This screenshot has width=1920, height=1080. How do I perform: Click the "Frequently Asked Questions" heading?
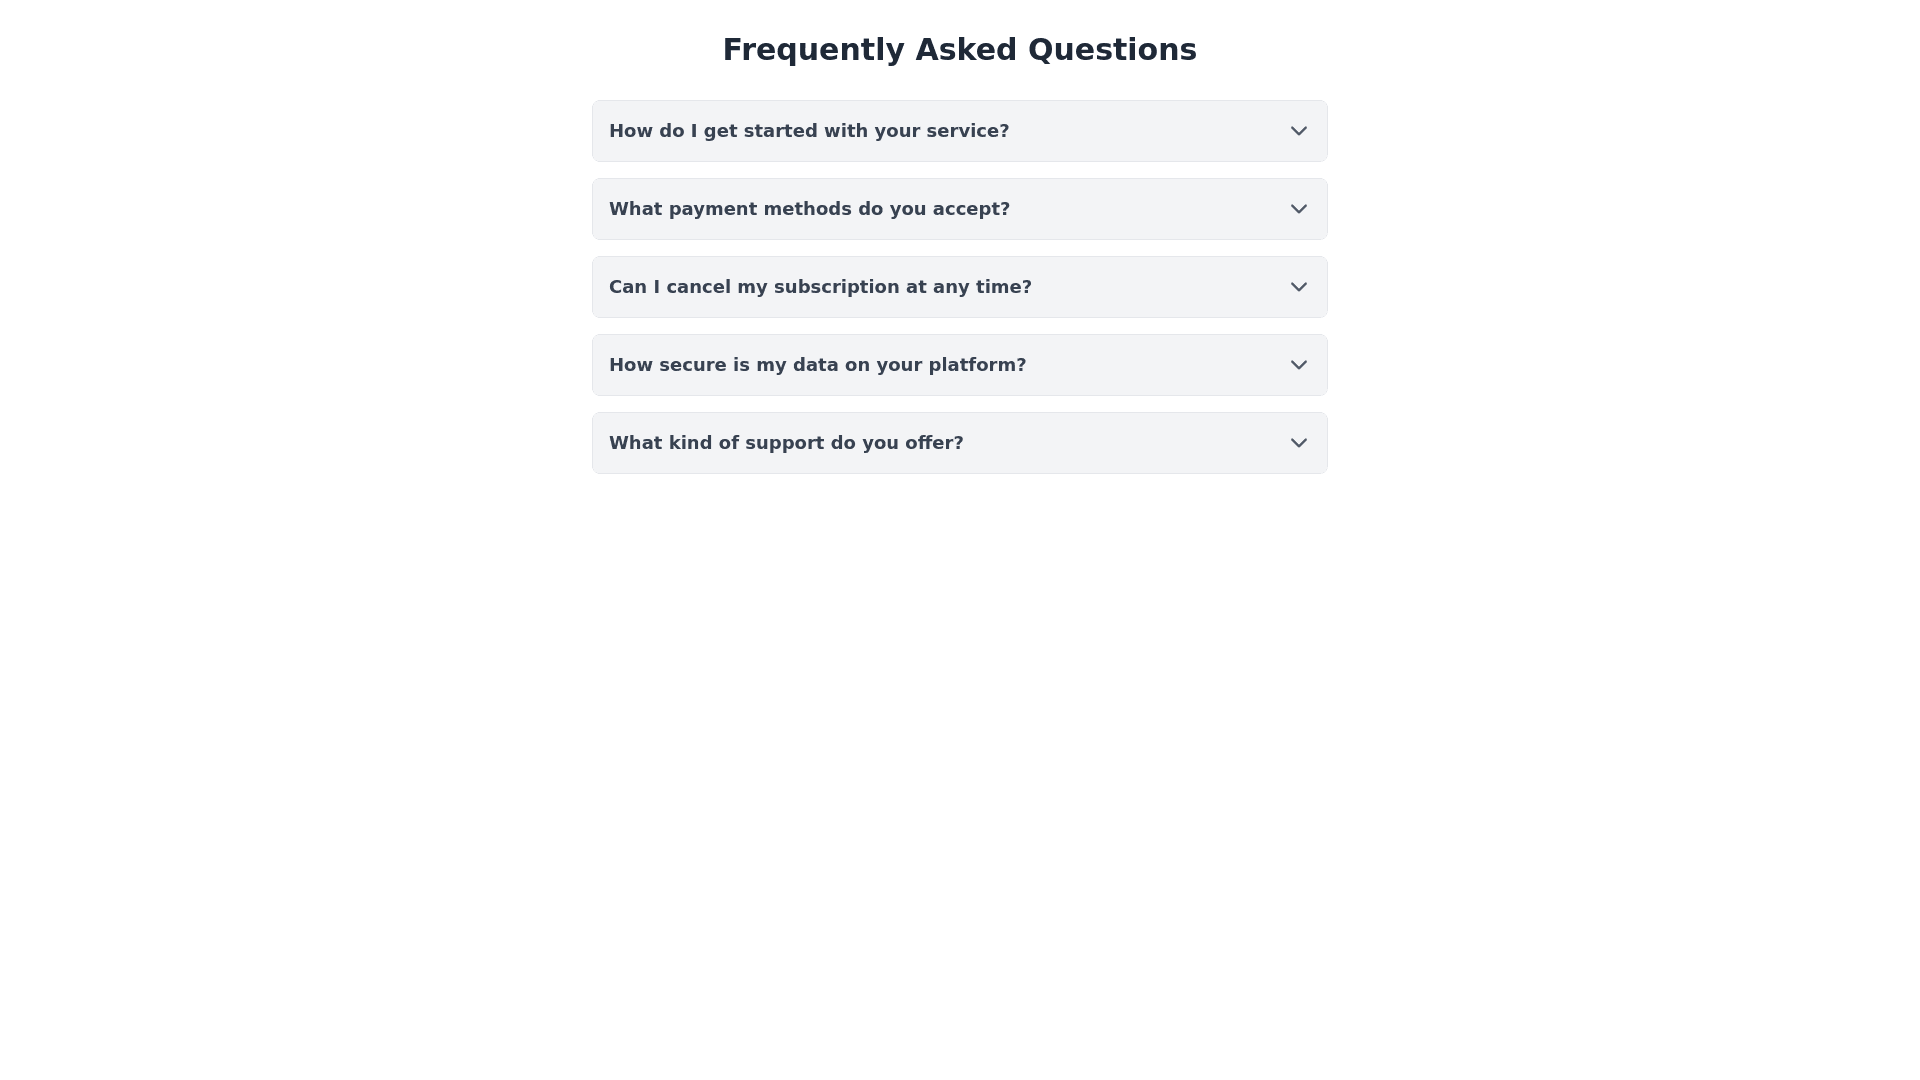coord(959,49)
